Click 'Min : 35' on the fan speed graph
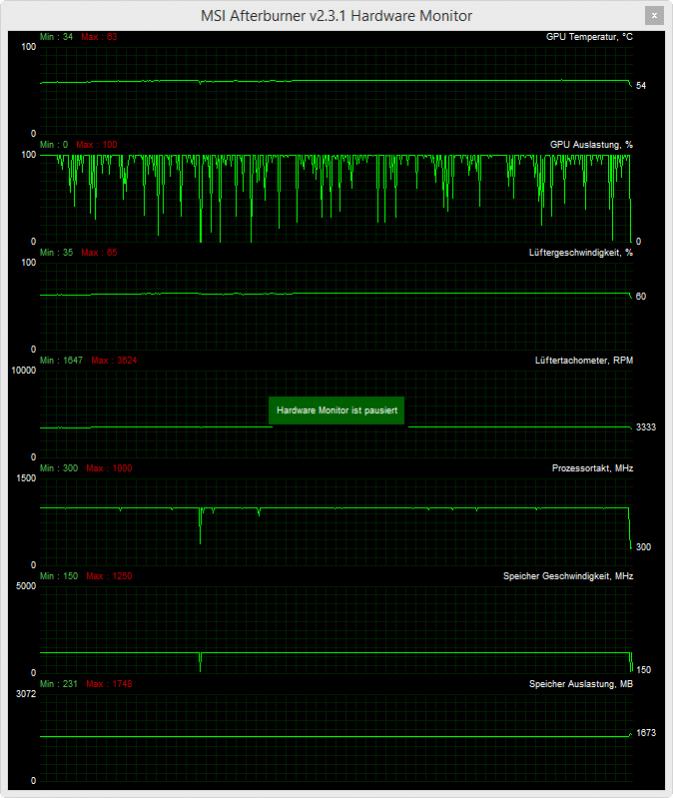The height and width of the screenshot is (798, 673). [57, 252]
